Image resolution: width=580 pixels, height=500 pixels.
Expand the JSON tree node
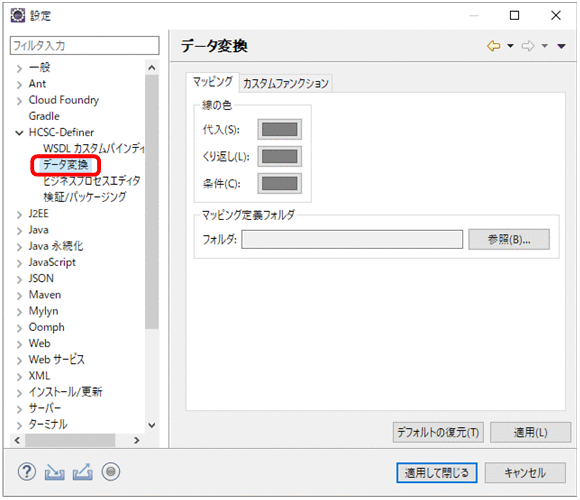[x=19, y=279]
